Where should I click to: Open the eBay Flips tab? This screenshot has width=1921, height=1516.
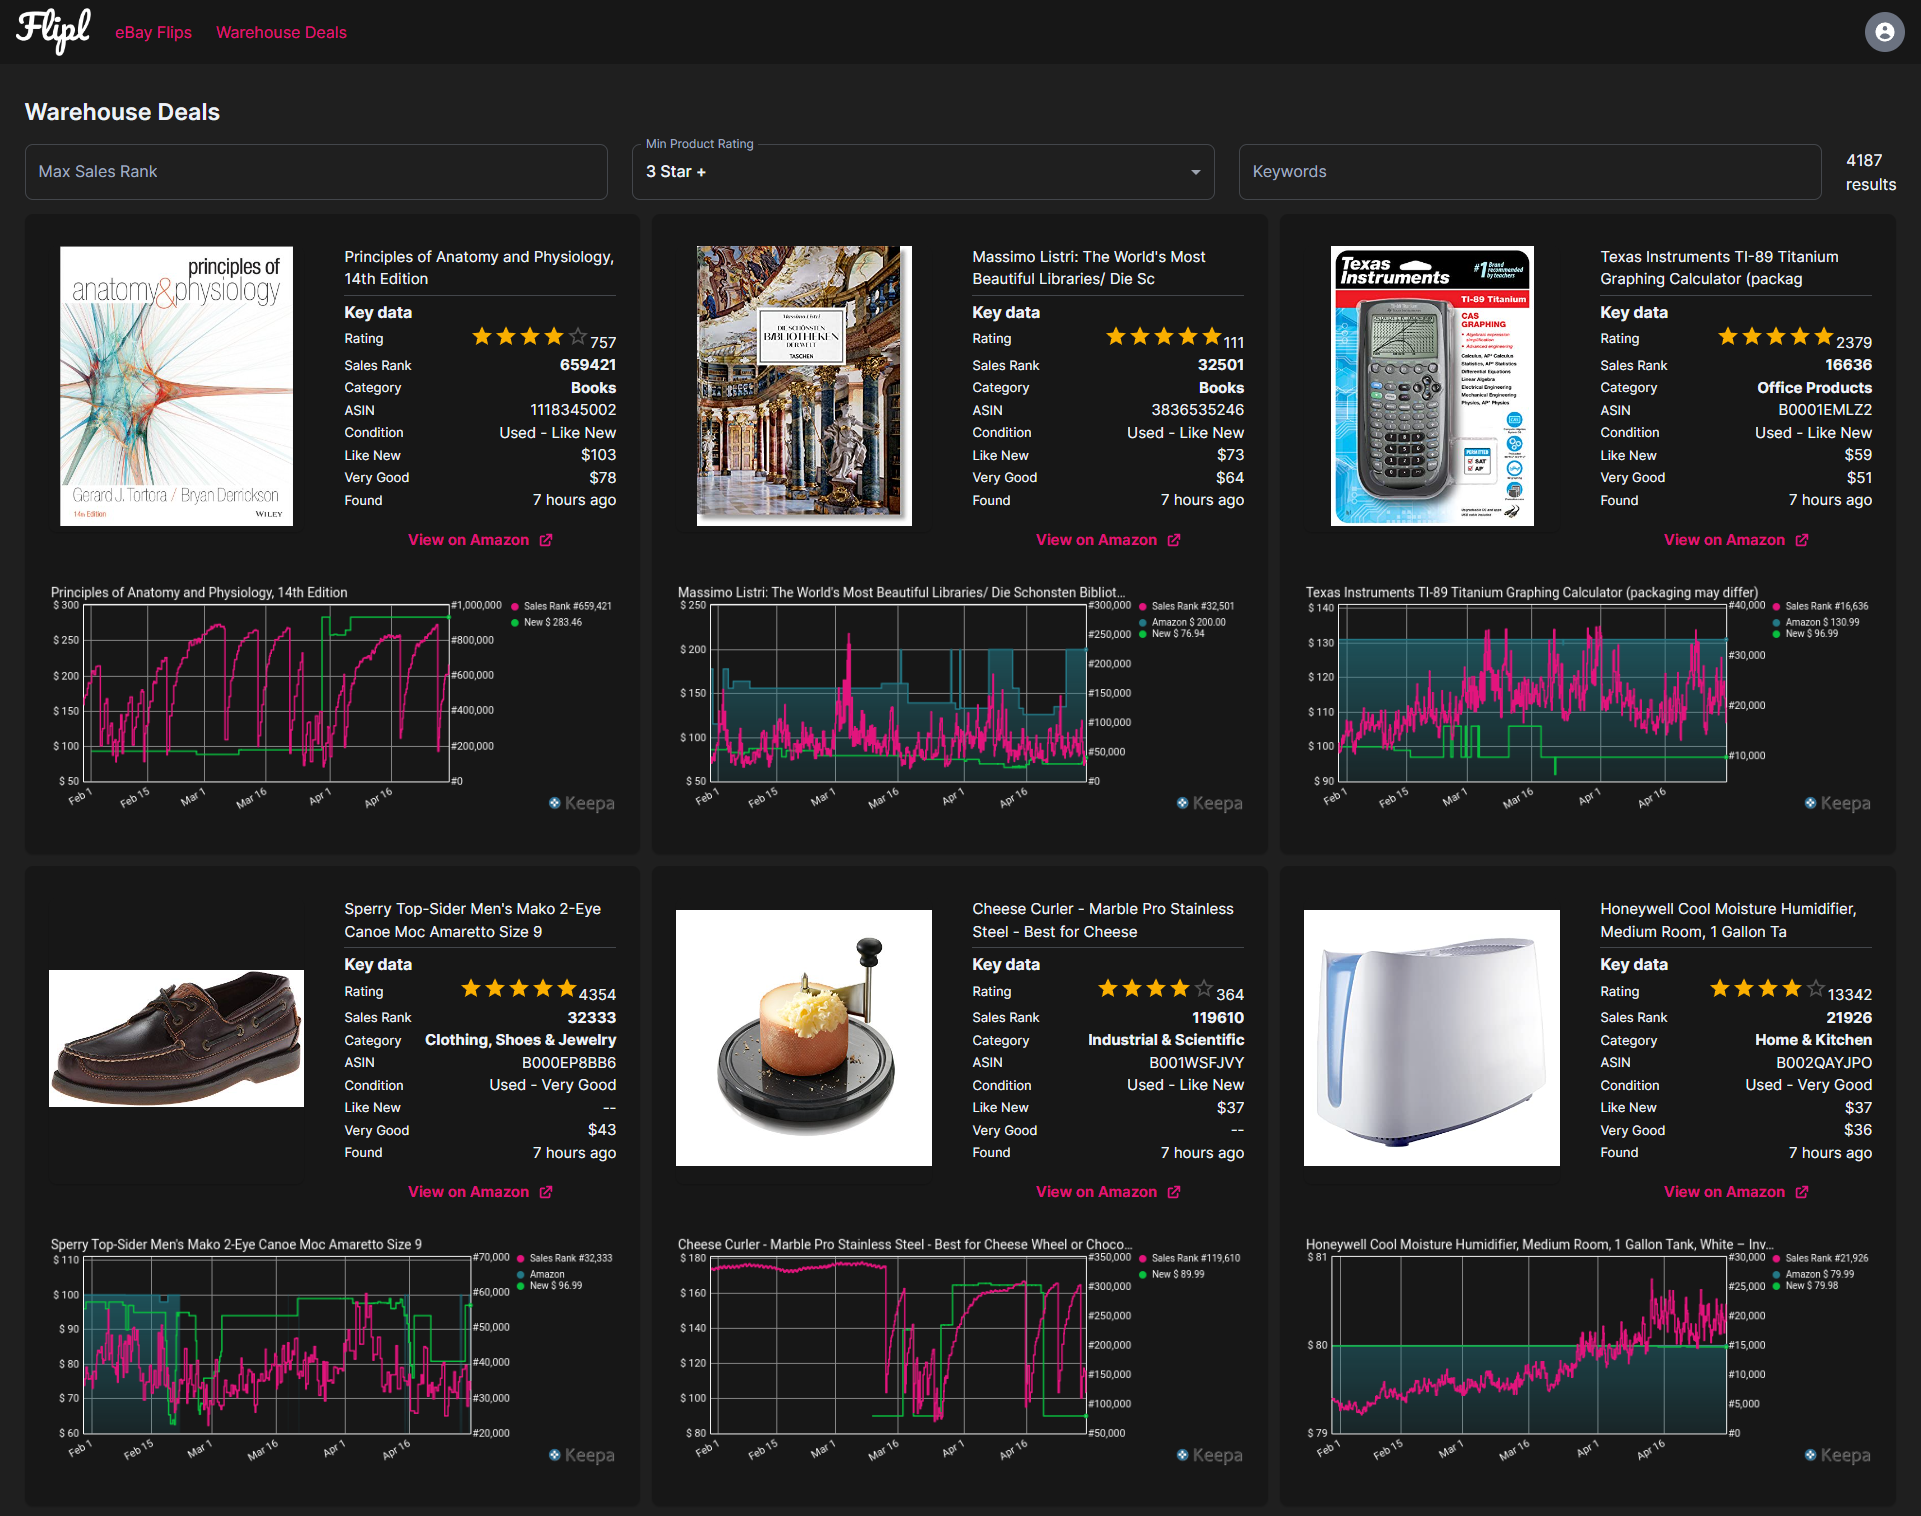click(153, 32)
